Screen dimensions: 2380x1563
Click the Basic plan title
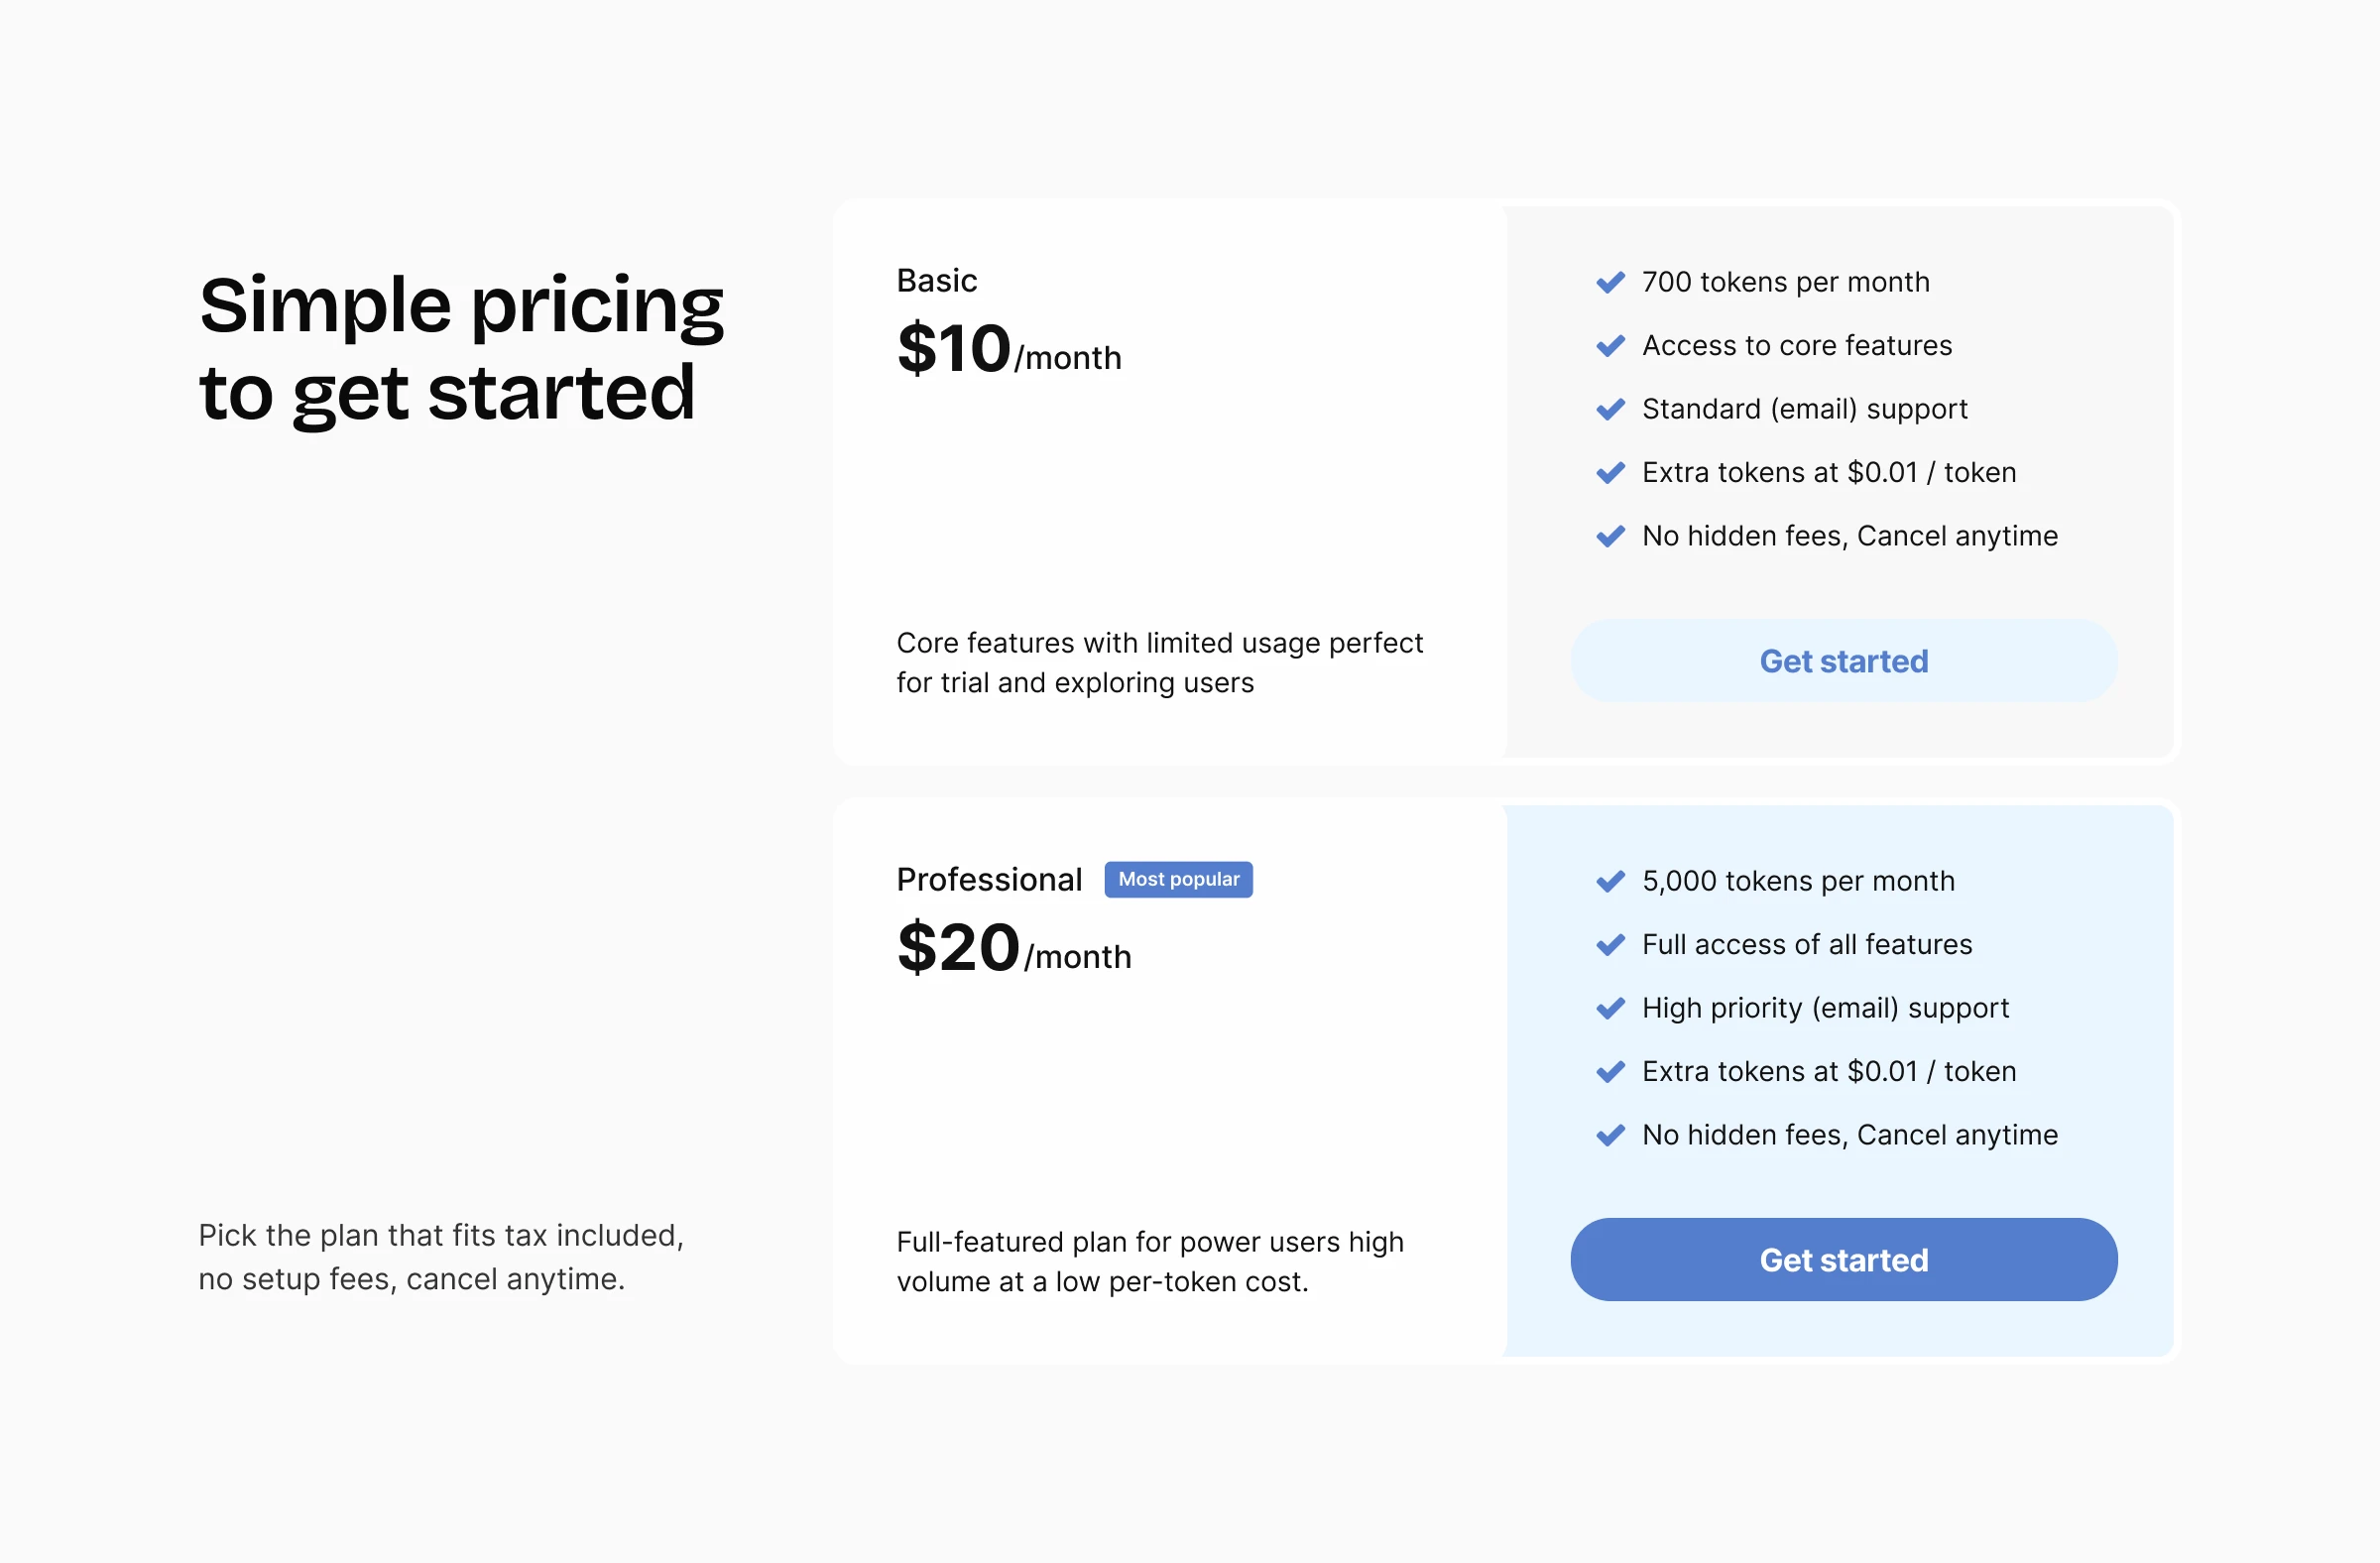pos(936,281)
